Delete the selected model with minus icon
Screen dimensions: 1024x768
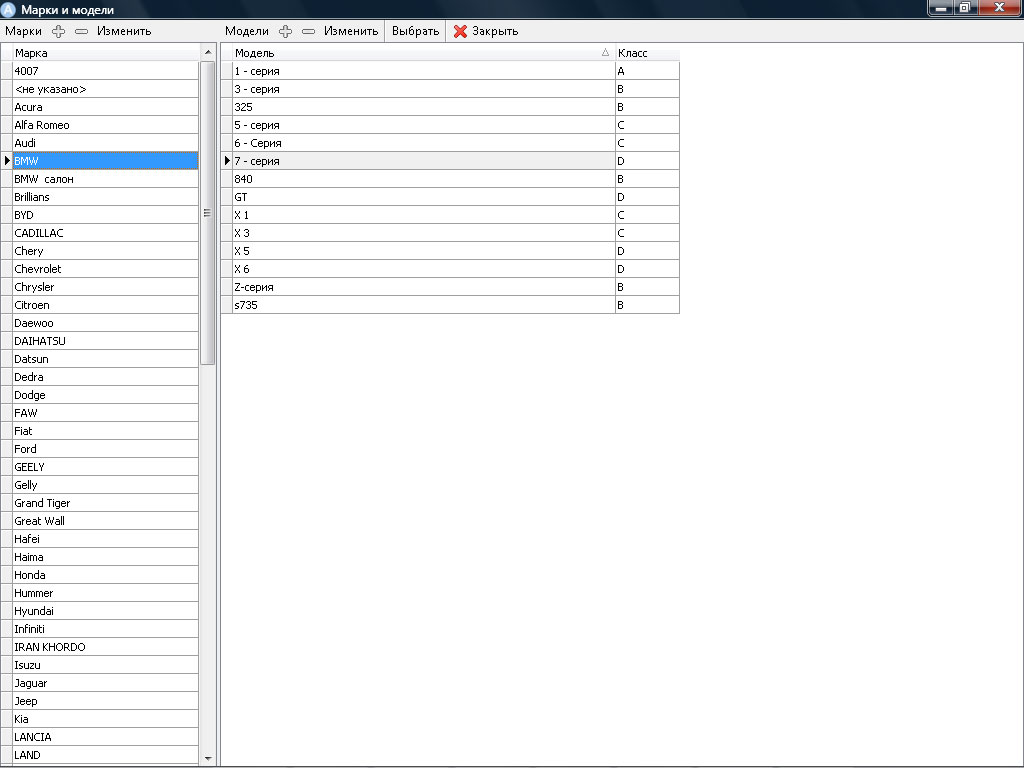(x=308, y=31)
